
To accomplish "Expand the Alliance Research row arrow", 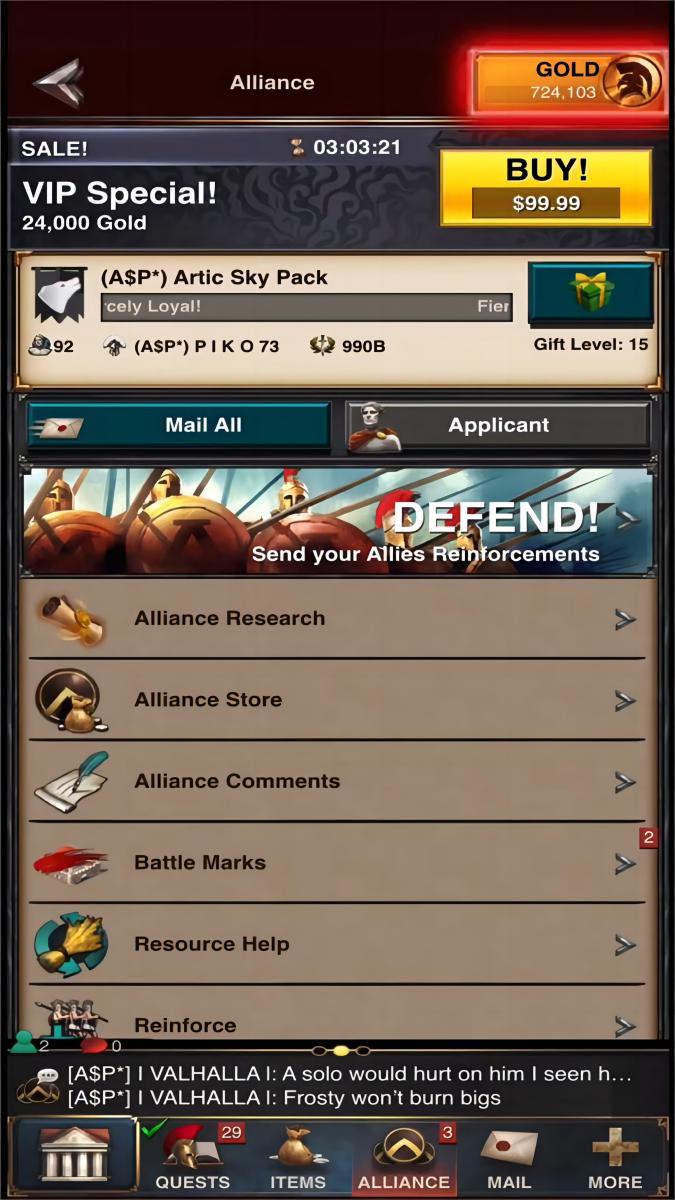I will click(x=625, y=620).
